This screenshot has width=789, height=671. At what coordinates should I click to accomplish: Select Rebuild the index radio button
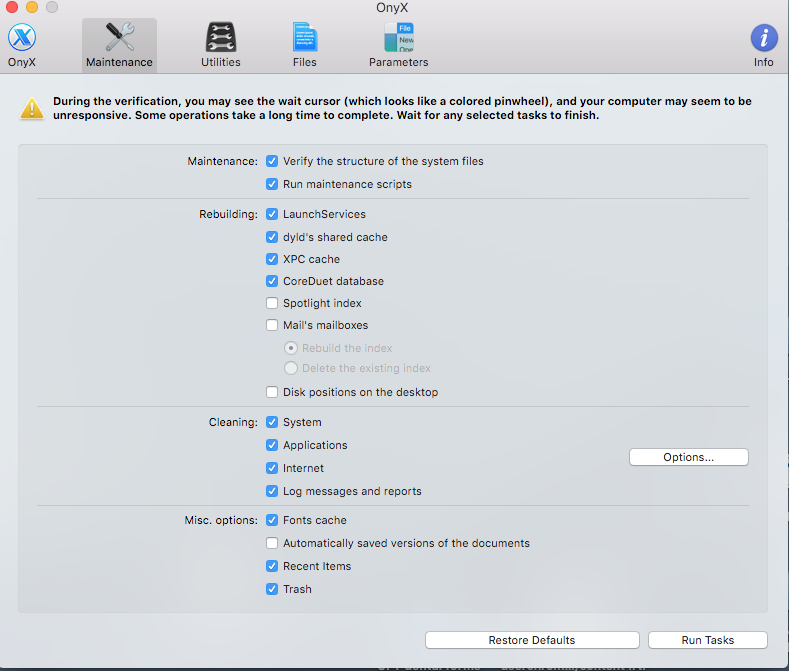pyautogui.click(x=291, y=348)
